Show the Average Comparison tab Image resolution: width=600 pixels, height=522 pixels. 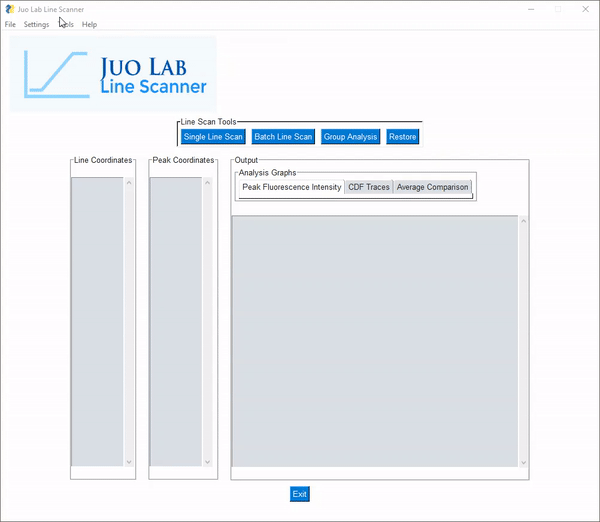[x=432, y=187]
